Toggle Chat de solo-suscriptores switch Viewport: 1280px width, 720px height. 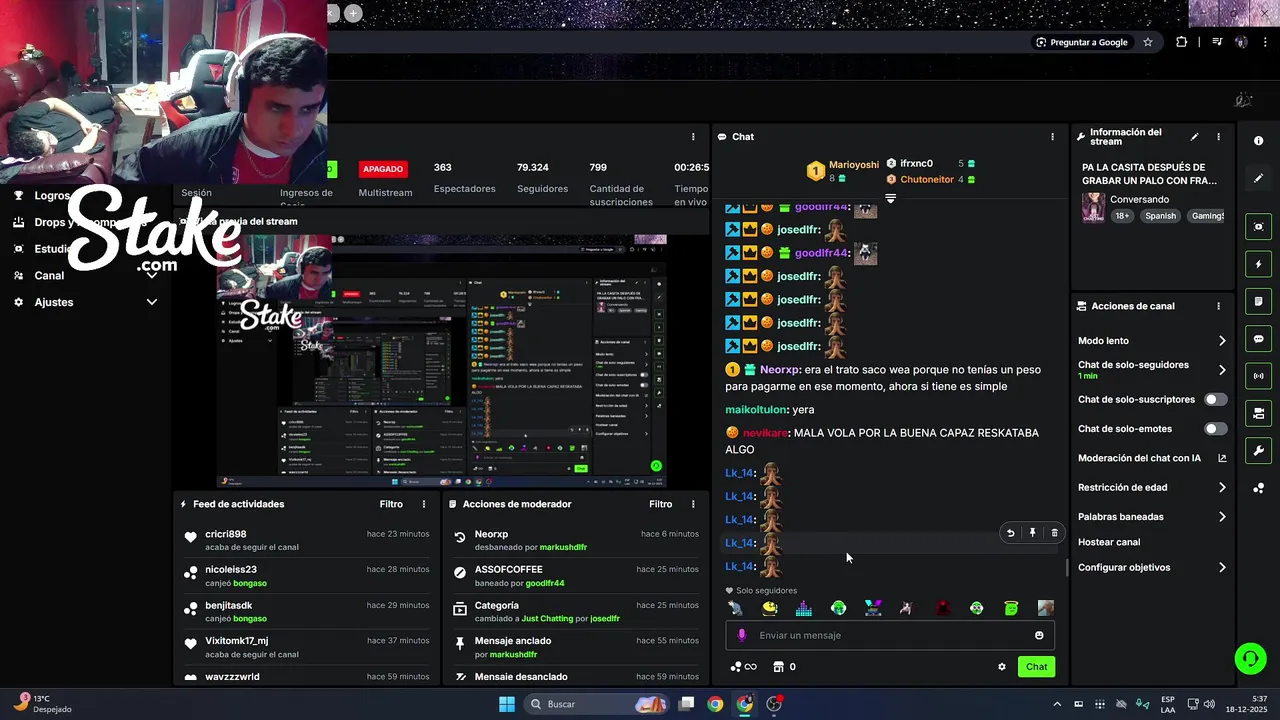click(1215, 399)
